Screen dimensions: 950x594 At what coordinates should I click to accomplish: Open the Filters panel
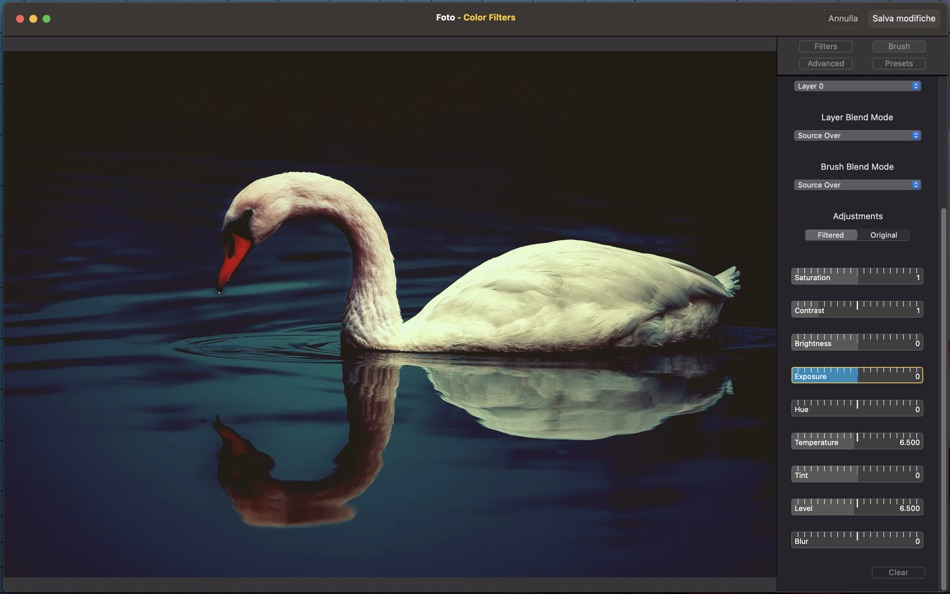825,46
